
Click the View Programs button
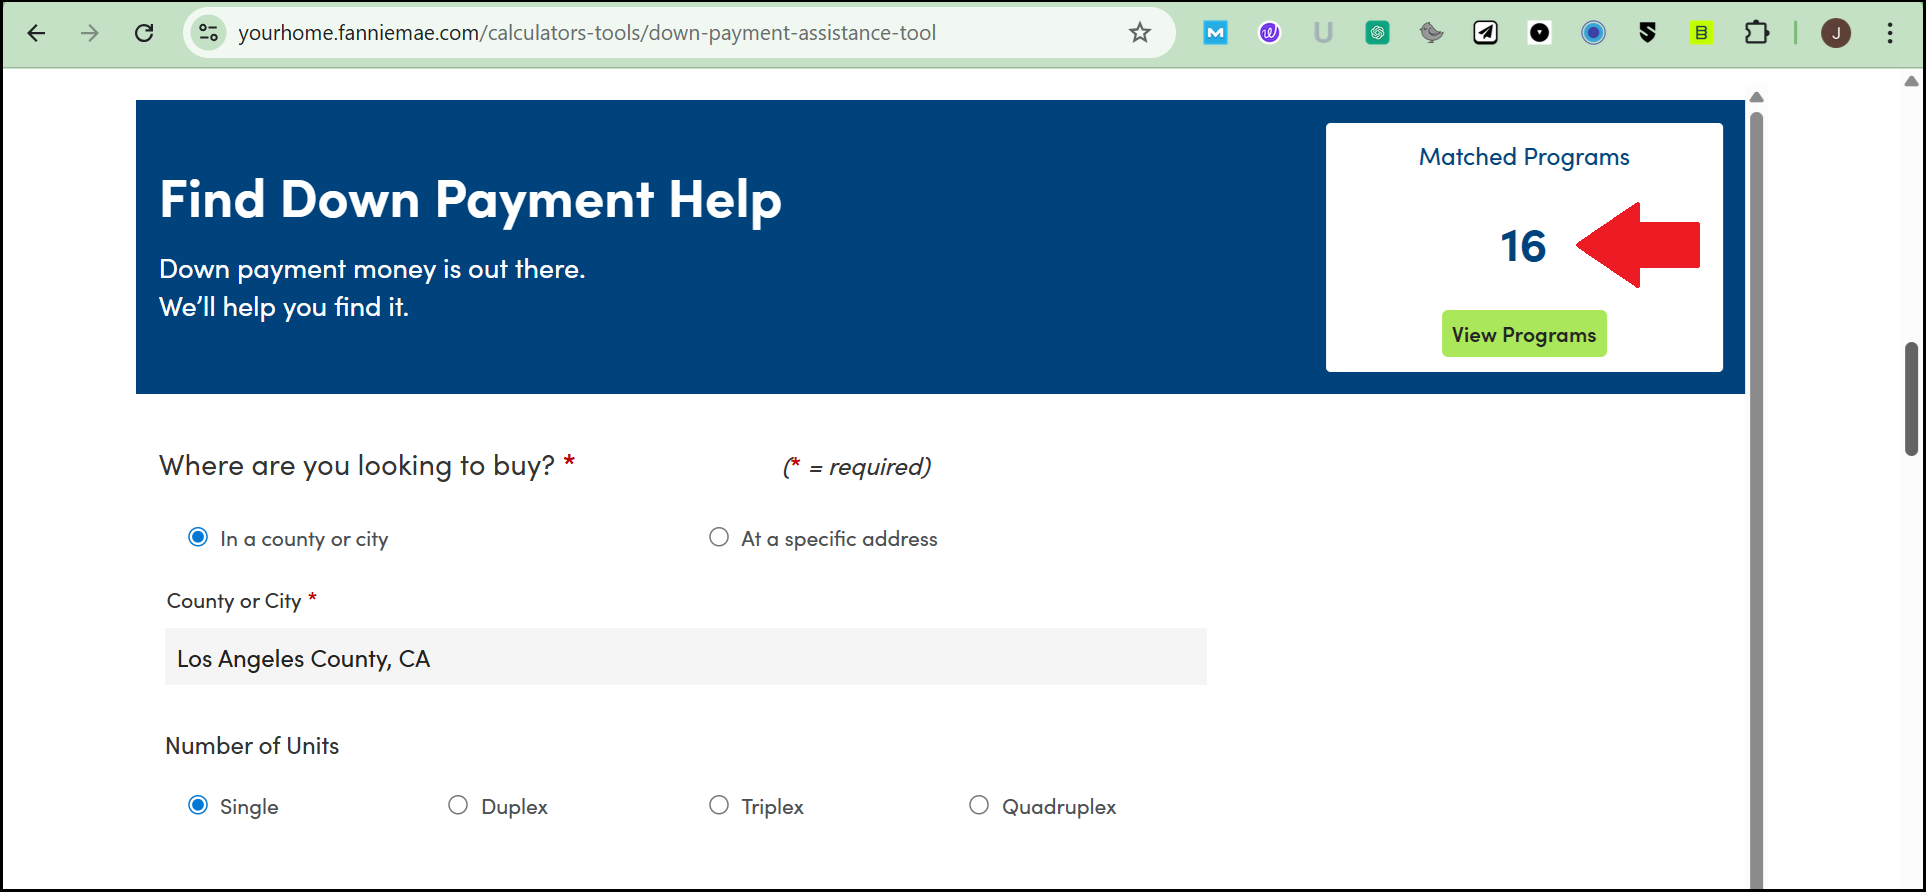coord(1524,334)
